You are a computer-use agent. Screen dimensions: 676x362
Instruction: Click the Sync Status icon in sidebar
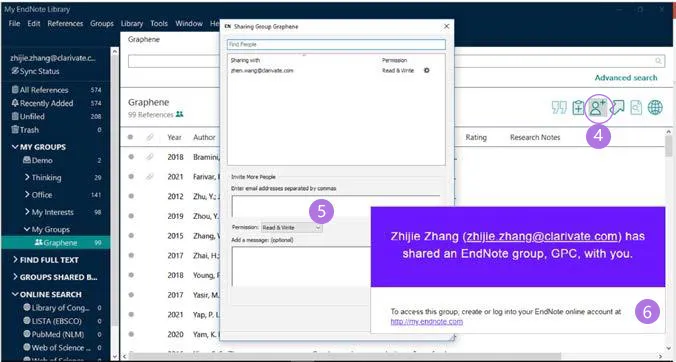coord(15,71)
